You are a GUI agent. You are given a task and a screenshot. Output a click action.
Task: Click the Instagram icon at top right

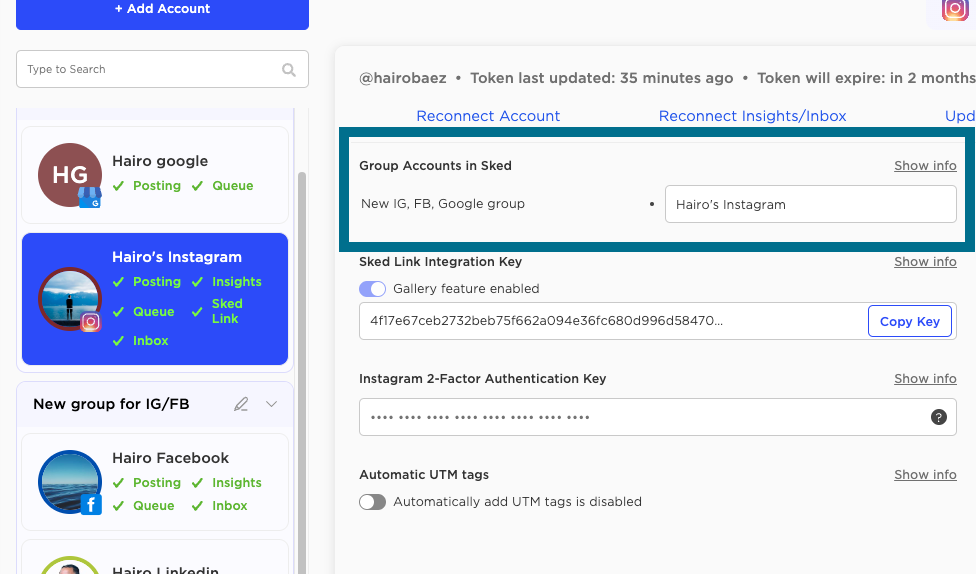coord(954,10)
